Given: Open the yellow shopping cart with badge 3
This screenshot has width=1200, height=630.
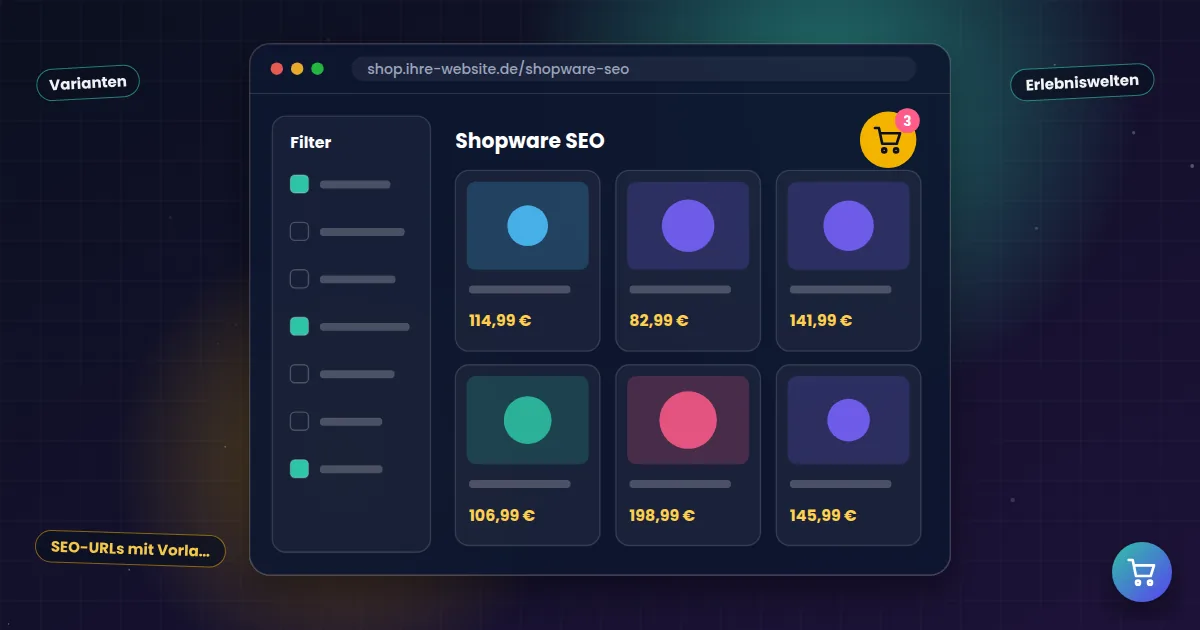Looking at the screenshot, I should click(888, 141).
